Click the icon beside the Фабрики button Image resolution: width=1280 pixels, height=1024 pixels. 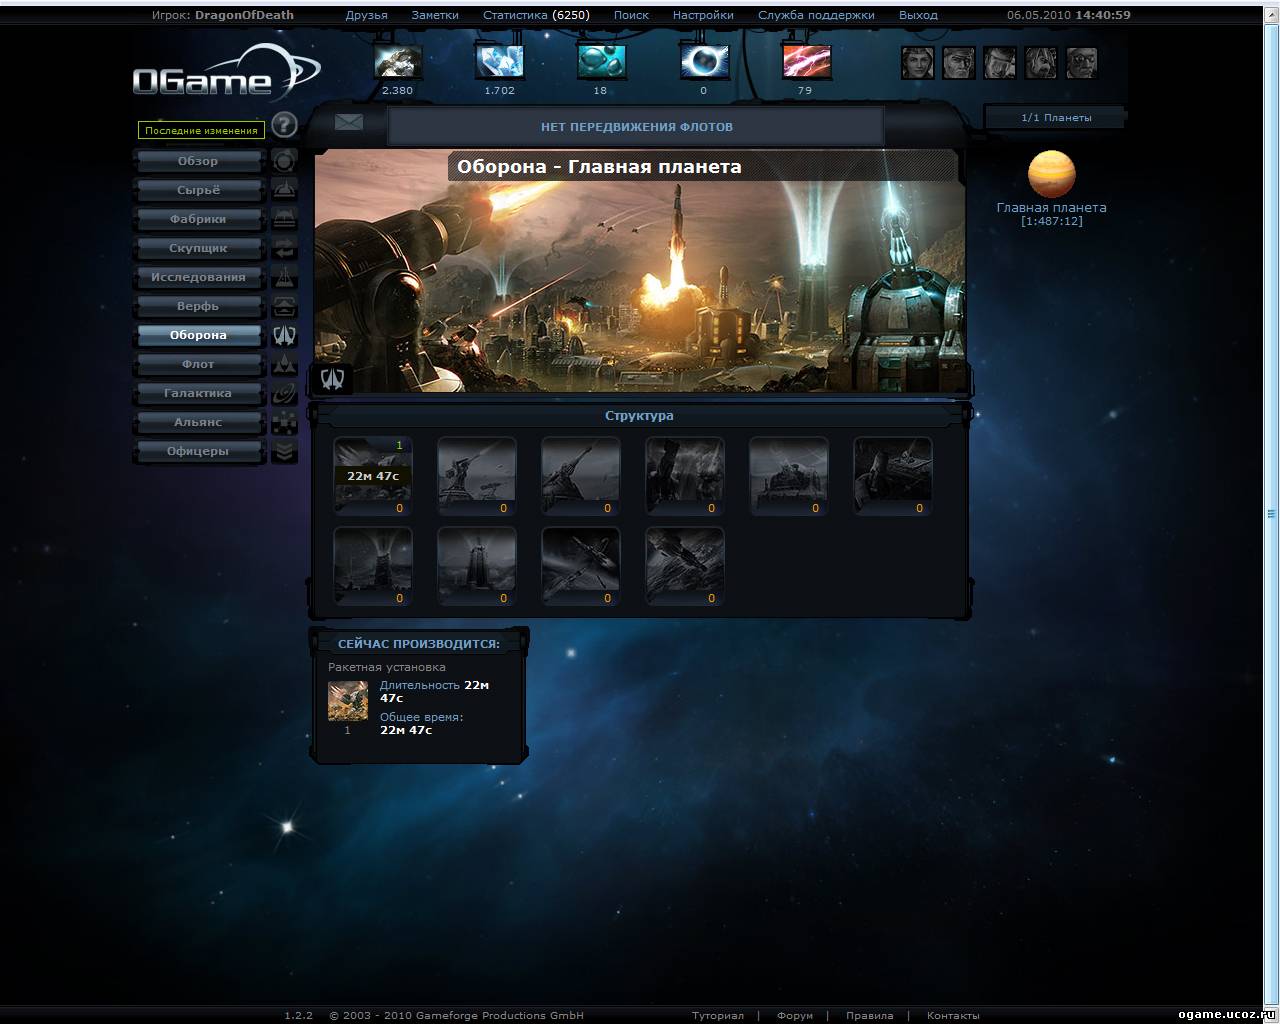[284, 219]
